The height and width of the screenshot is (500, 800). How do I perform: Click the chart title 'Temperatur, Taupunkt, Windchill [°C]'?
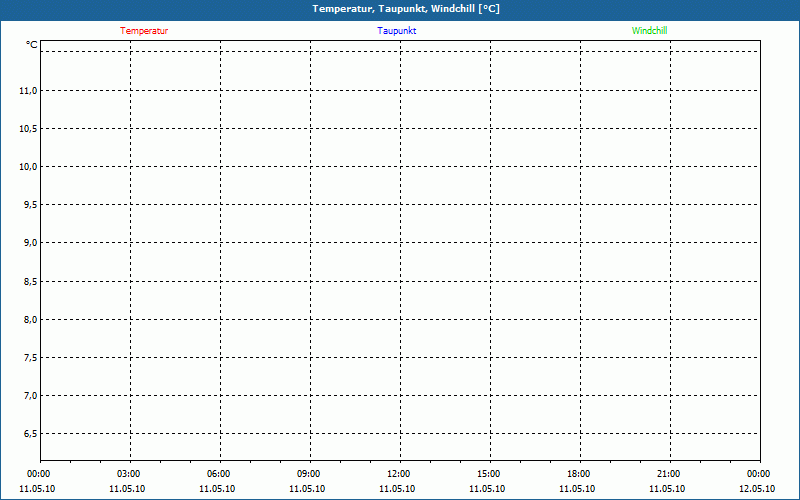pos(406,9)
